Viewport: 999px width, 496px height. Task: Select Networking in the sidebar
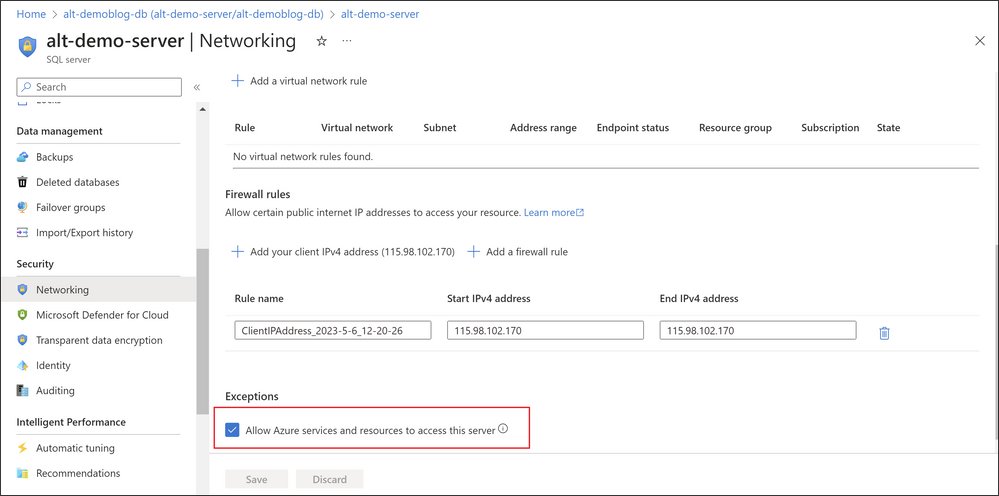[62, 290]
